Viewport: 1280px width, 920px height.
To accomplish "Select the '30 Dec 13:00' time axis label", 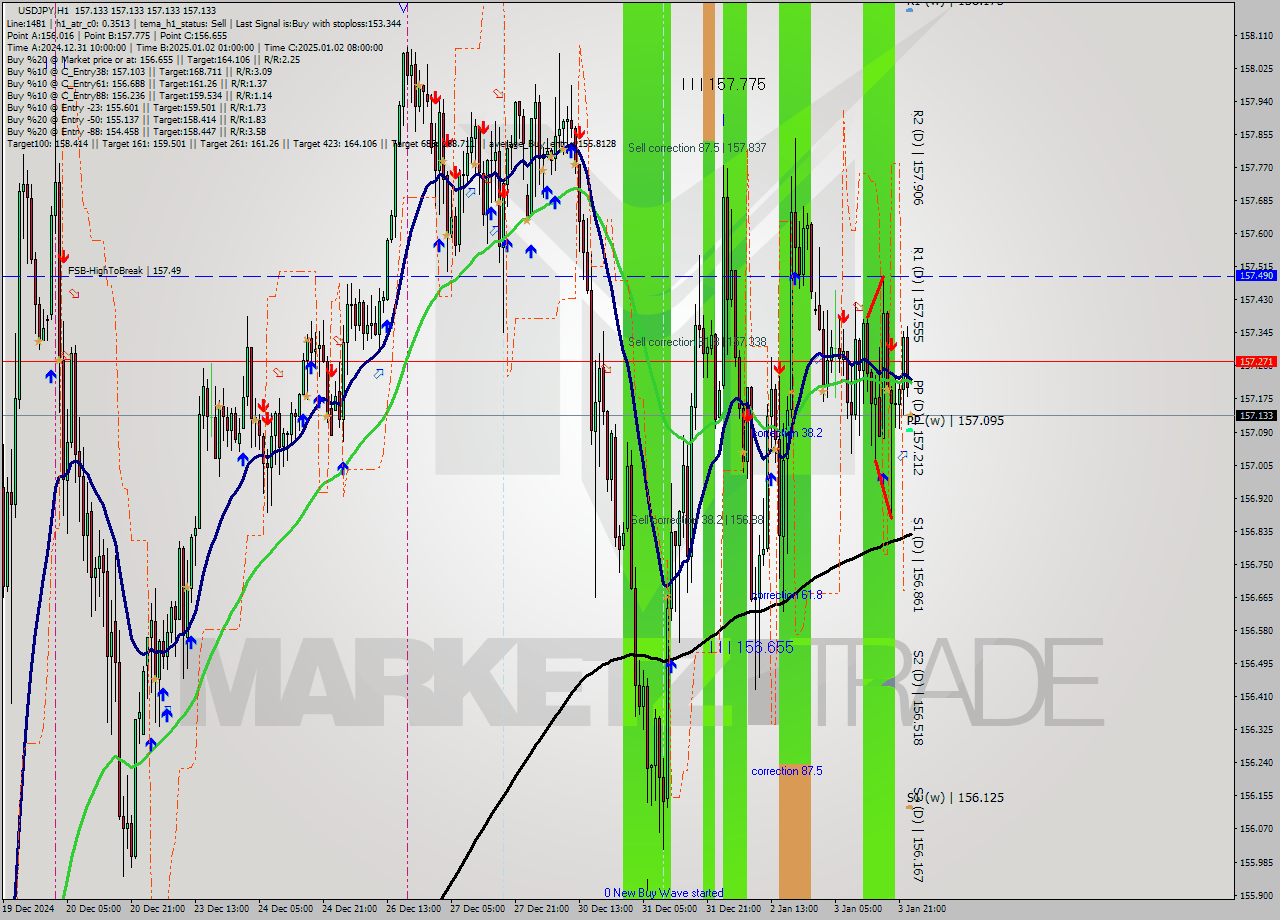I will tap(605, 909).
